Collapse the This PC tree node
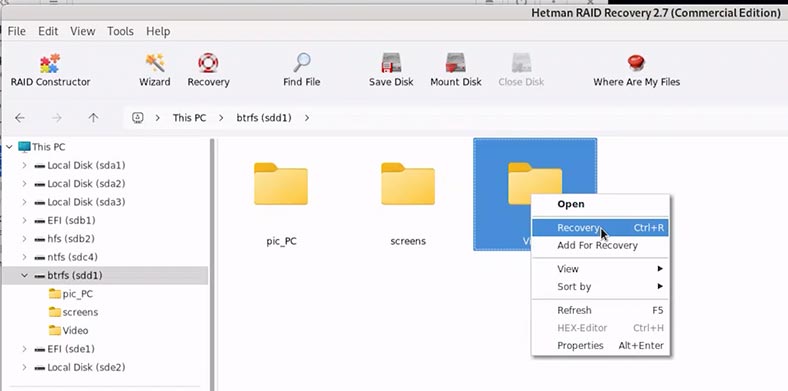Image resolution: width=788 pixels, height=391 pixels. point(9,147)
